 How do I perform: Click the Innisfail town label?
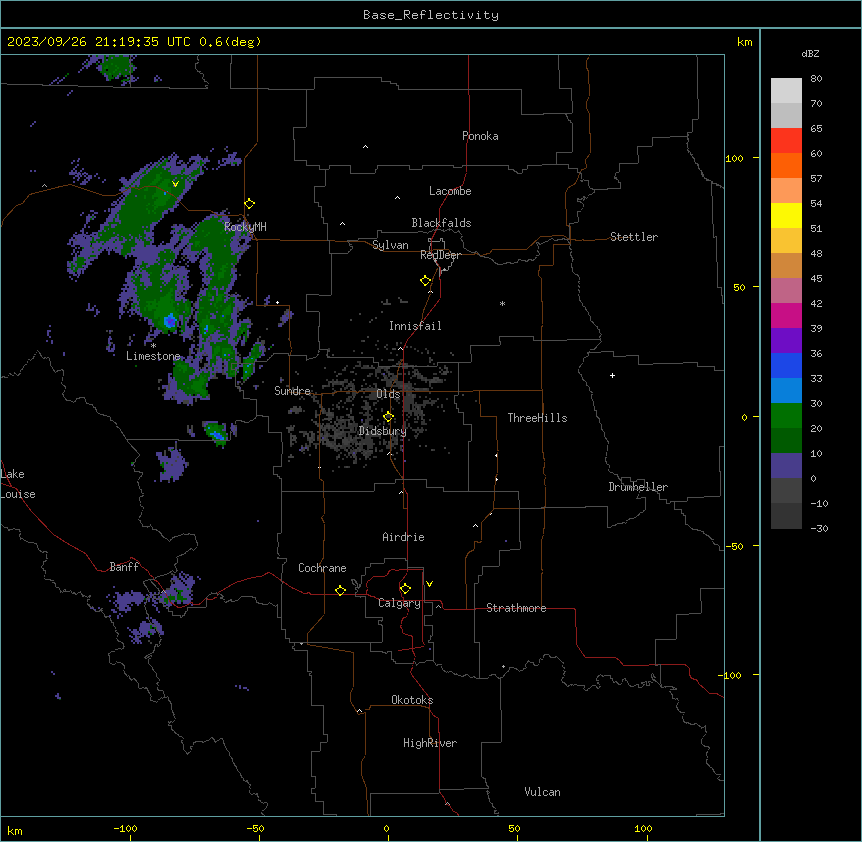pos(415,326)
